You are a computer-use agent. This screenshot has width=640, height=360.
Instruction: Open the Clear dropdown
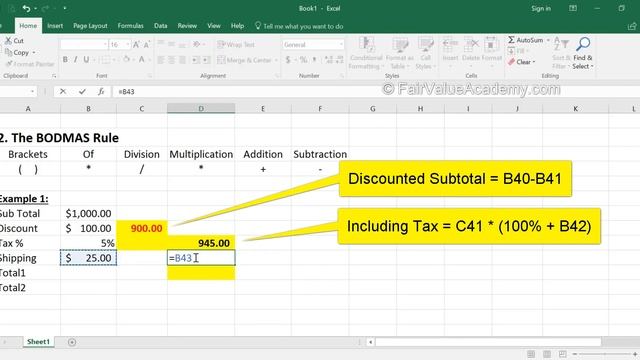522,62
